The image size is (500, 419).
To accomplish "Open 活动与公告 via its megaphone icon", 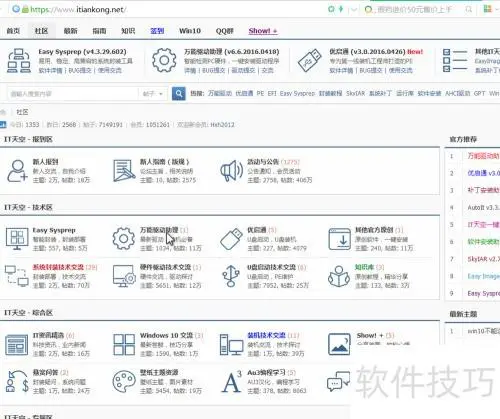I will [231, 171].
